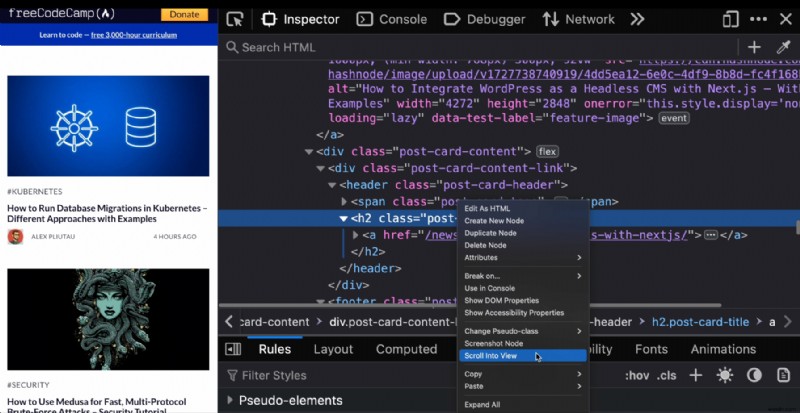800x413 pixels.
Task: Select Show DOM Properties entry
Action: 523,301
